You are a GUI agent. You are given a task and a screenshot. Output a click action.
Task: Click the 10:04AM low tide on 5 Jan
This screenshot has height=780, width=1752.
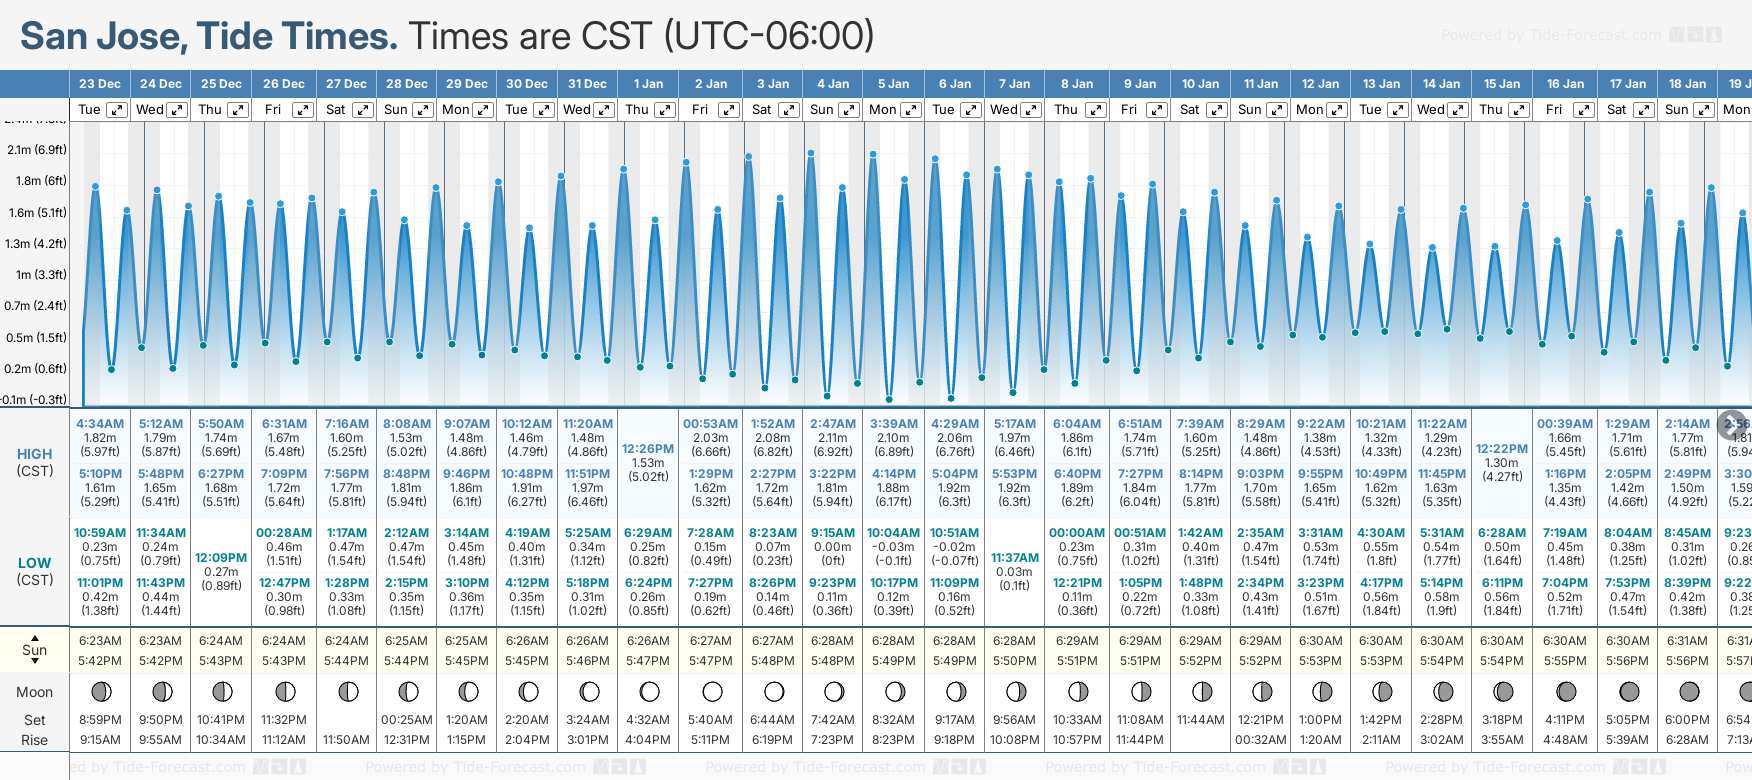point(893,533)
